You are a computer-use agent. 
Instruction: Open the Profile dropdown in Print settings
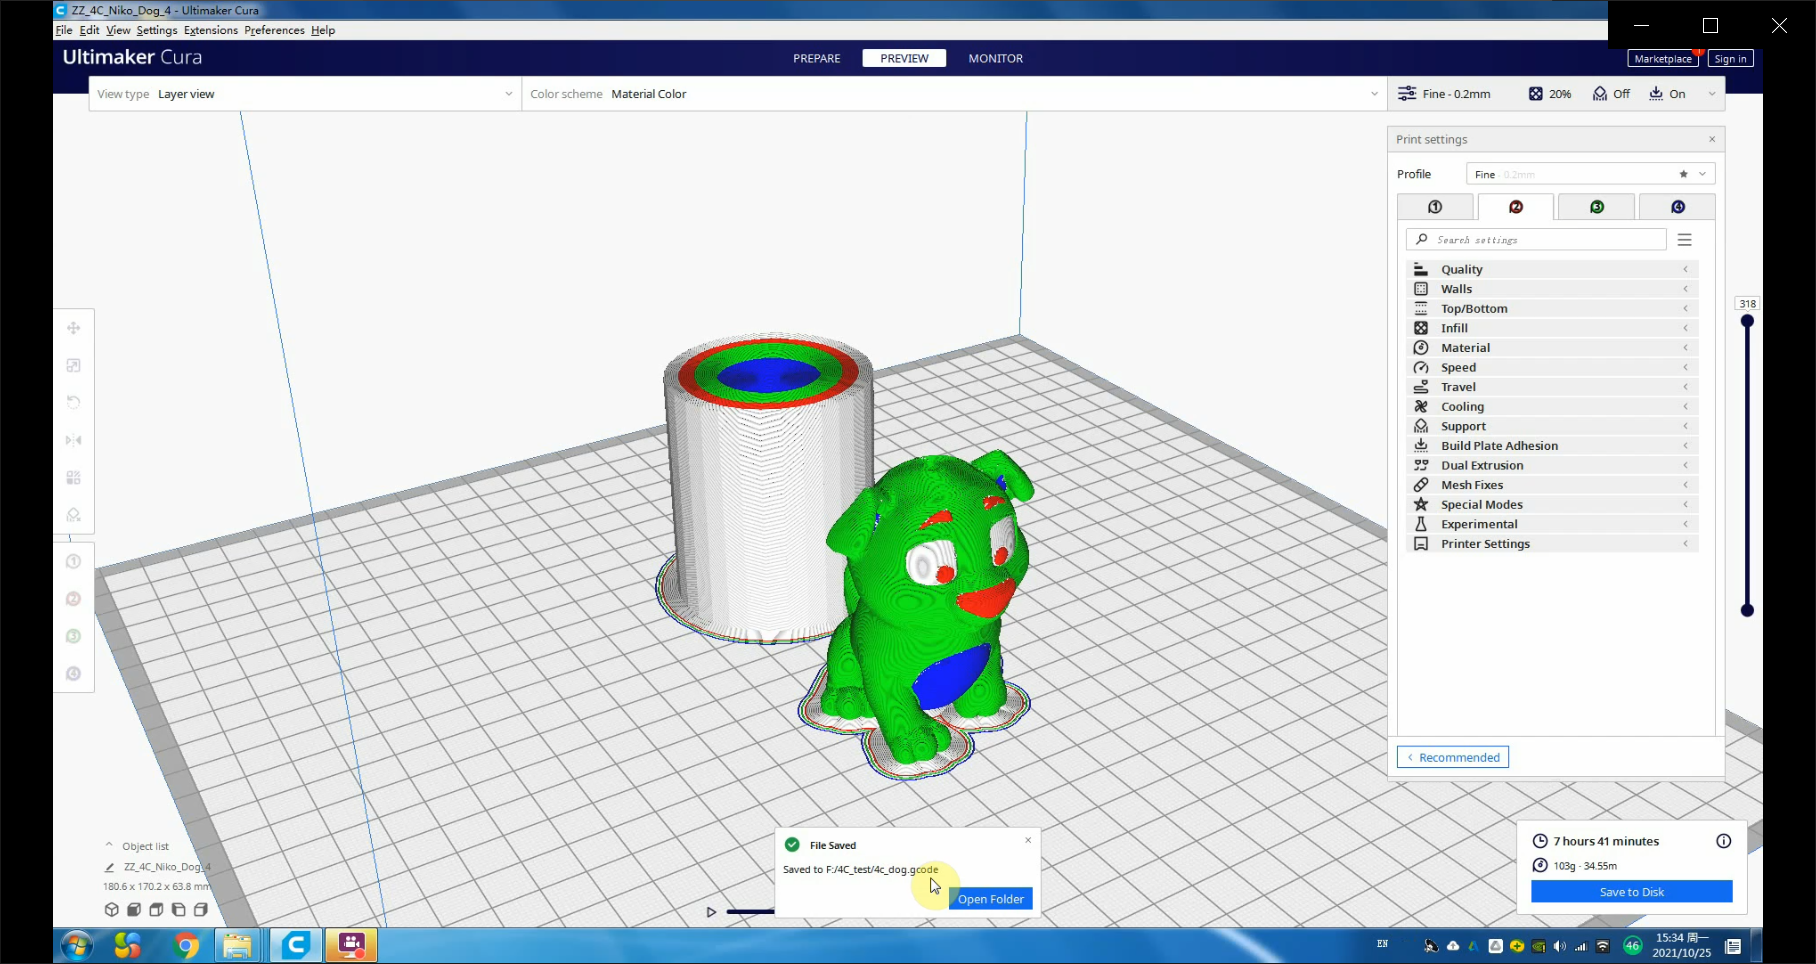point(1591,174)
